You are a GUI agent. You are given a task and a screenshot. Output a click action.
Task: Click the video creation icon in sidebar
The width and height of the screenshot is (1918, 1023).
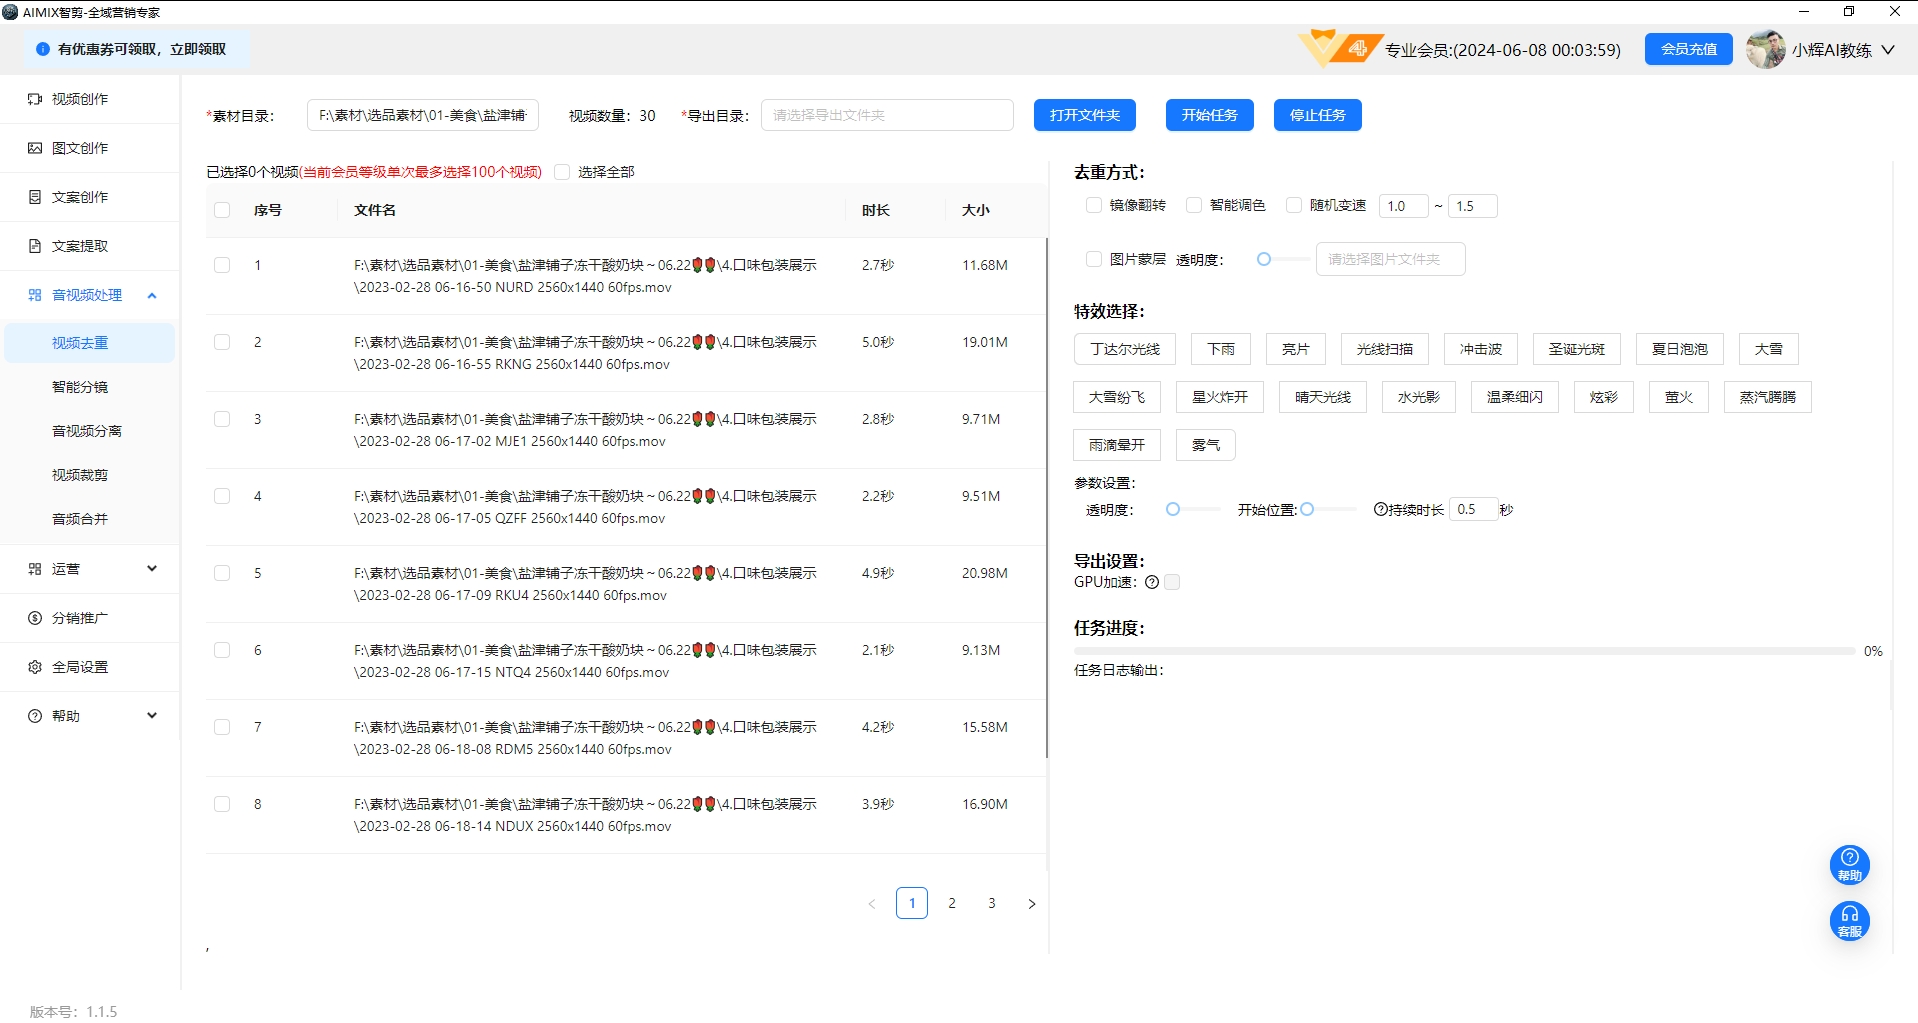tap(35, 99)
